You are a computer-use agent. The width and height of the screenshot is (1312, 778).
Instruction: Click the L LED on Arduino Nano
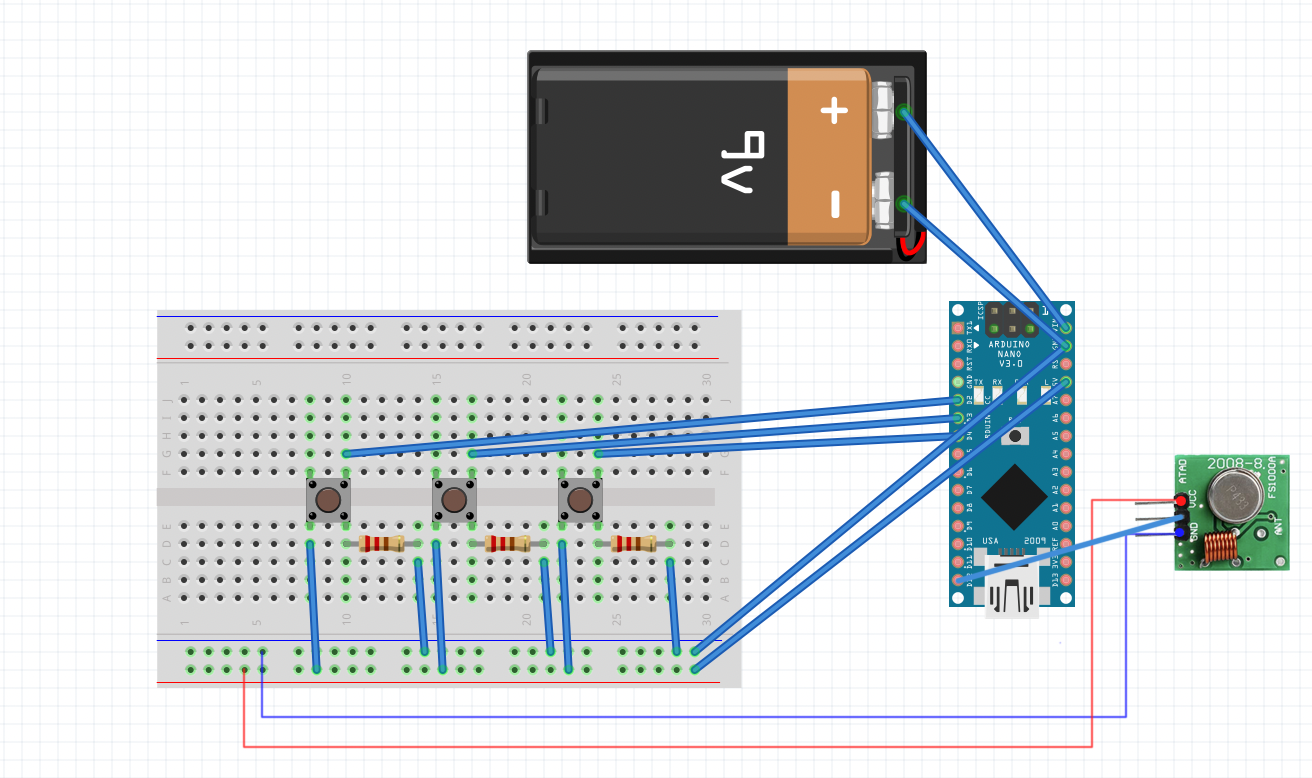tap(1046, 395)
